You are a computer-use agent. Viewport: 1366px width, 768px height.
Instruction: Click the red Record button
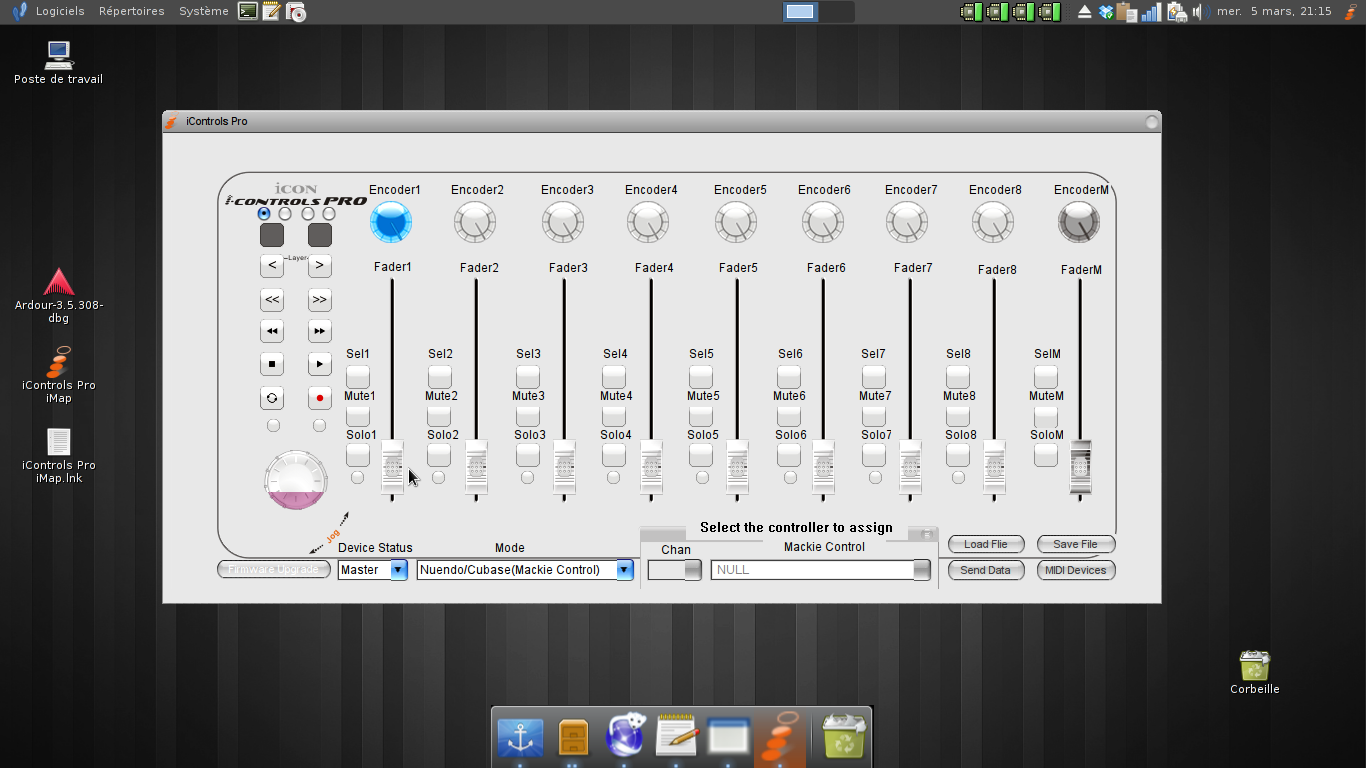coord(319,398)
